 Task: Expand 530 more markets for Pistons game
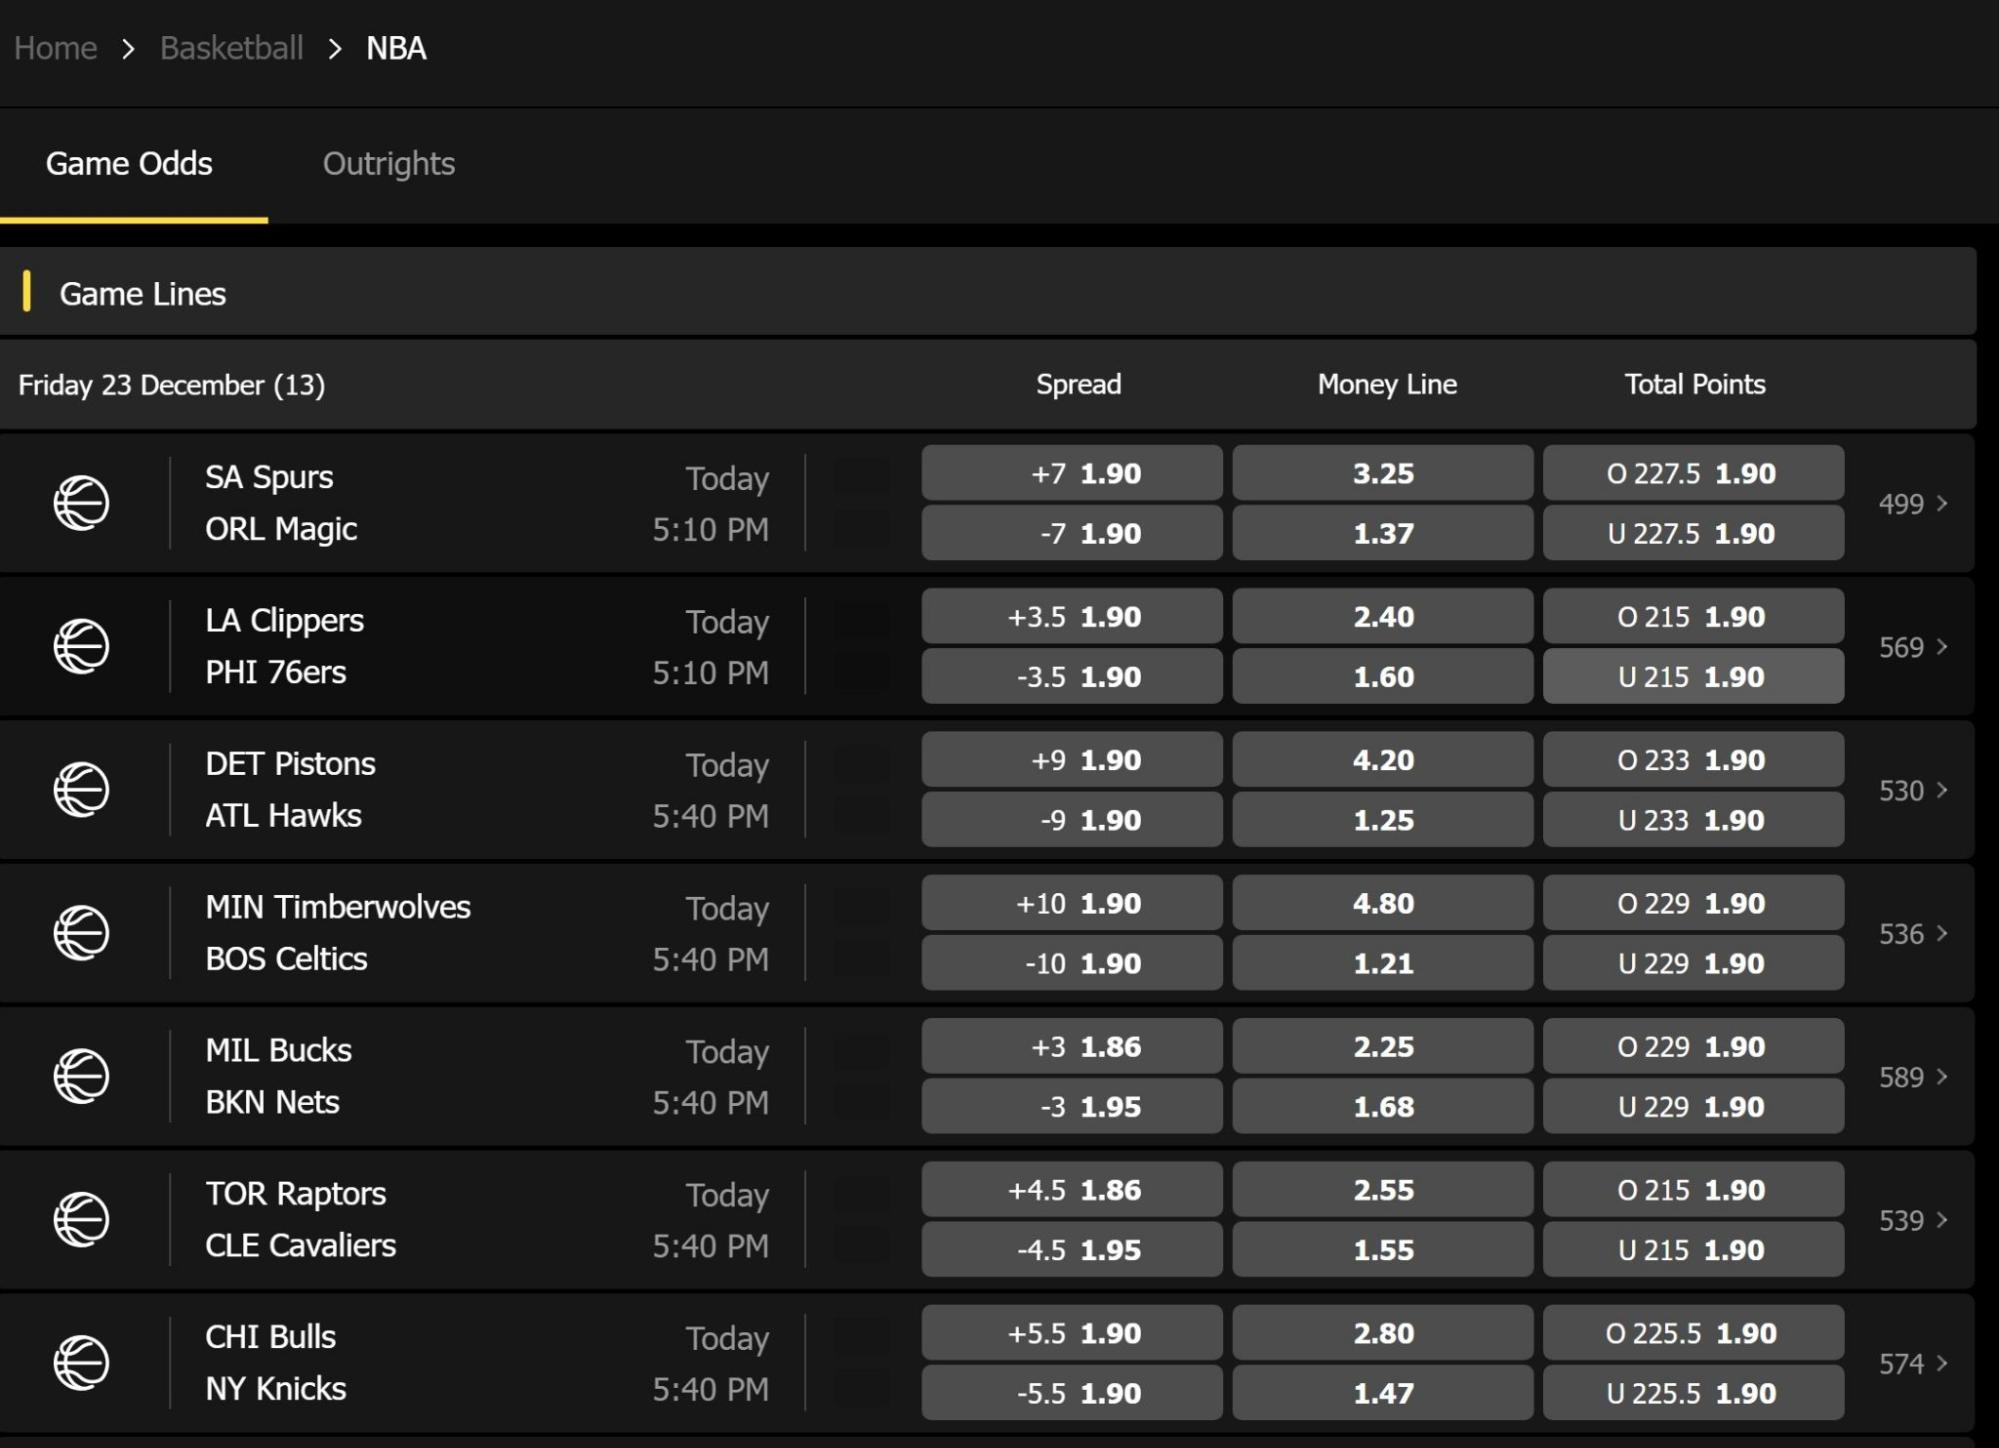coord(1913,790)
